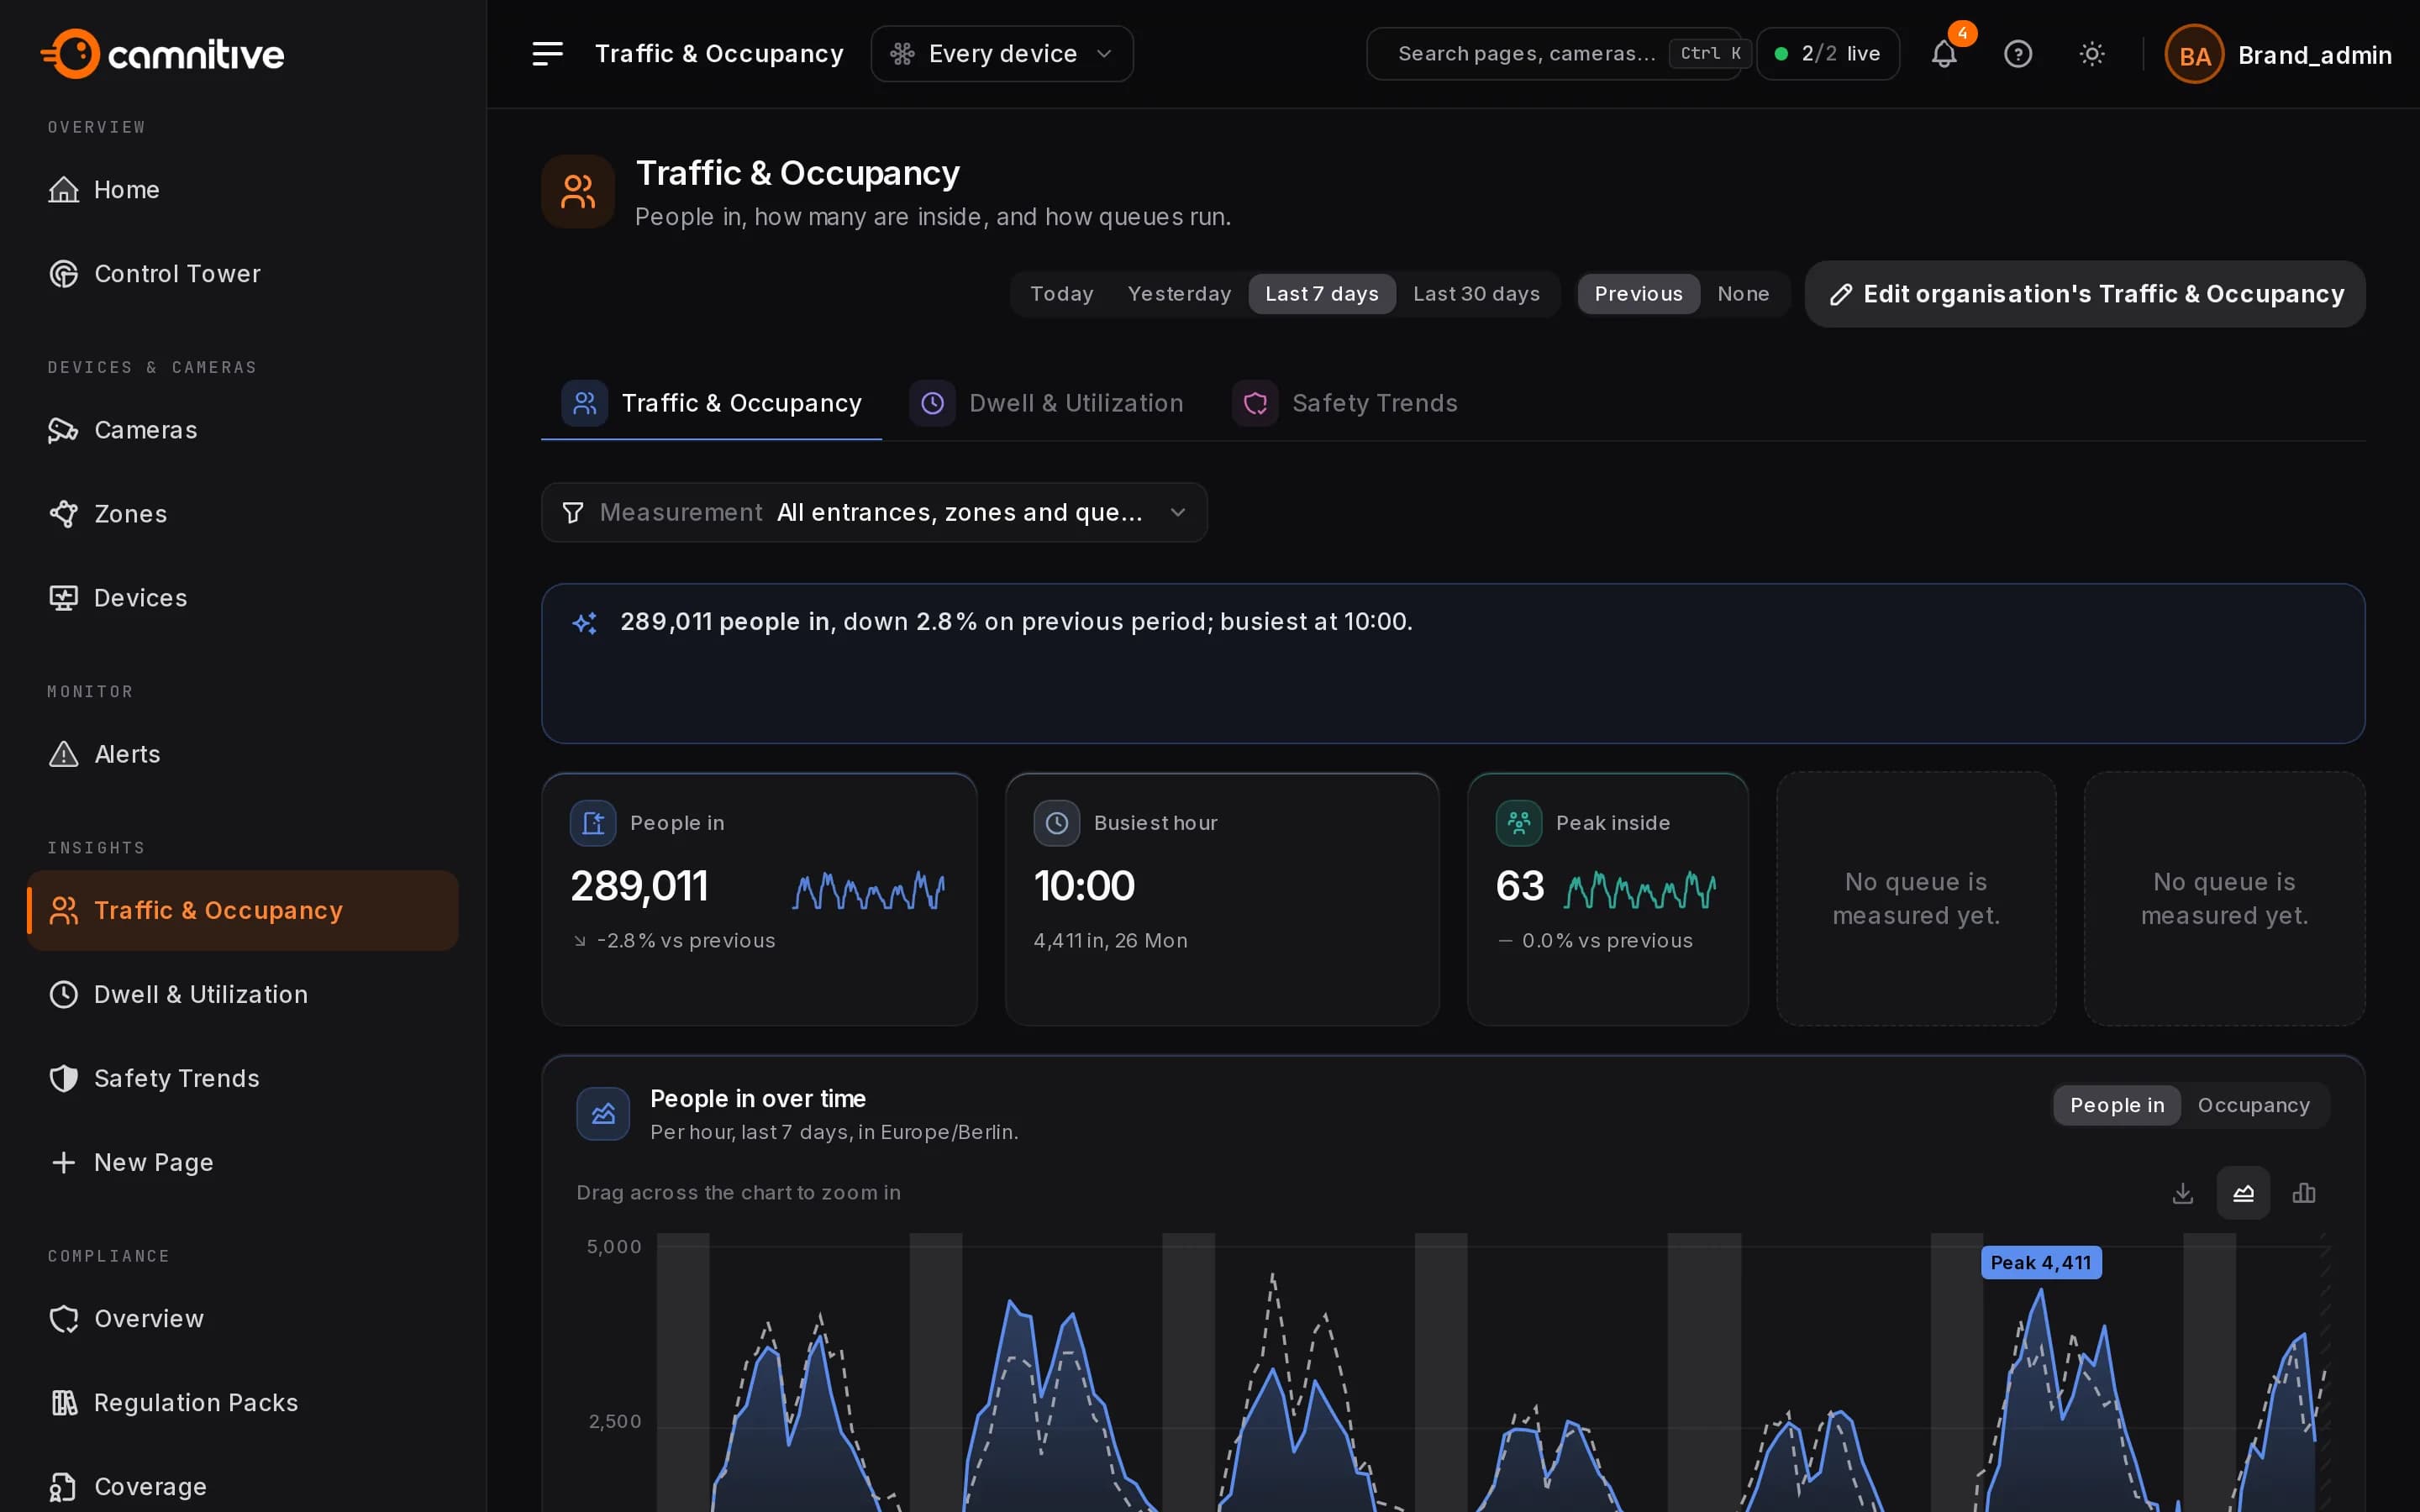The width and height of the screenshot is (2420, 1512).
Task: Switch chart to Occupancy
Action: click(x=2253, y=1105)
